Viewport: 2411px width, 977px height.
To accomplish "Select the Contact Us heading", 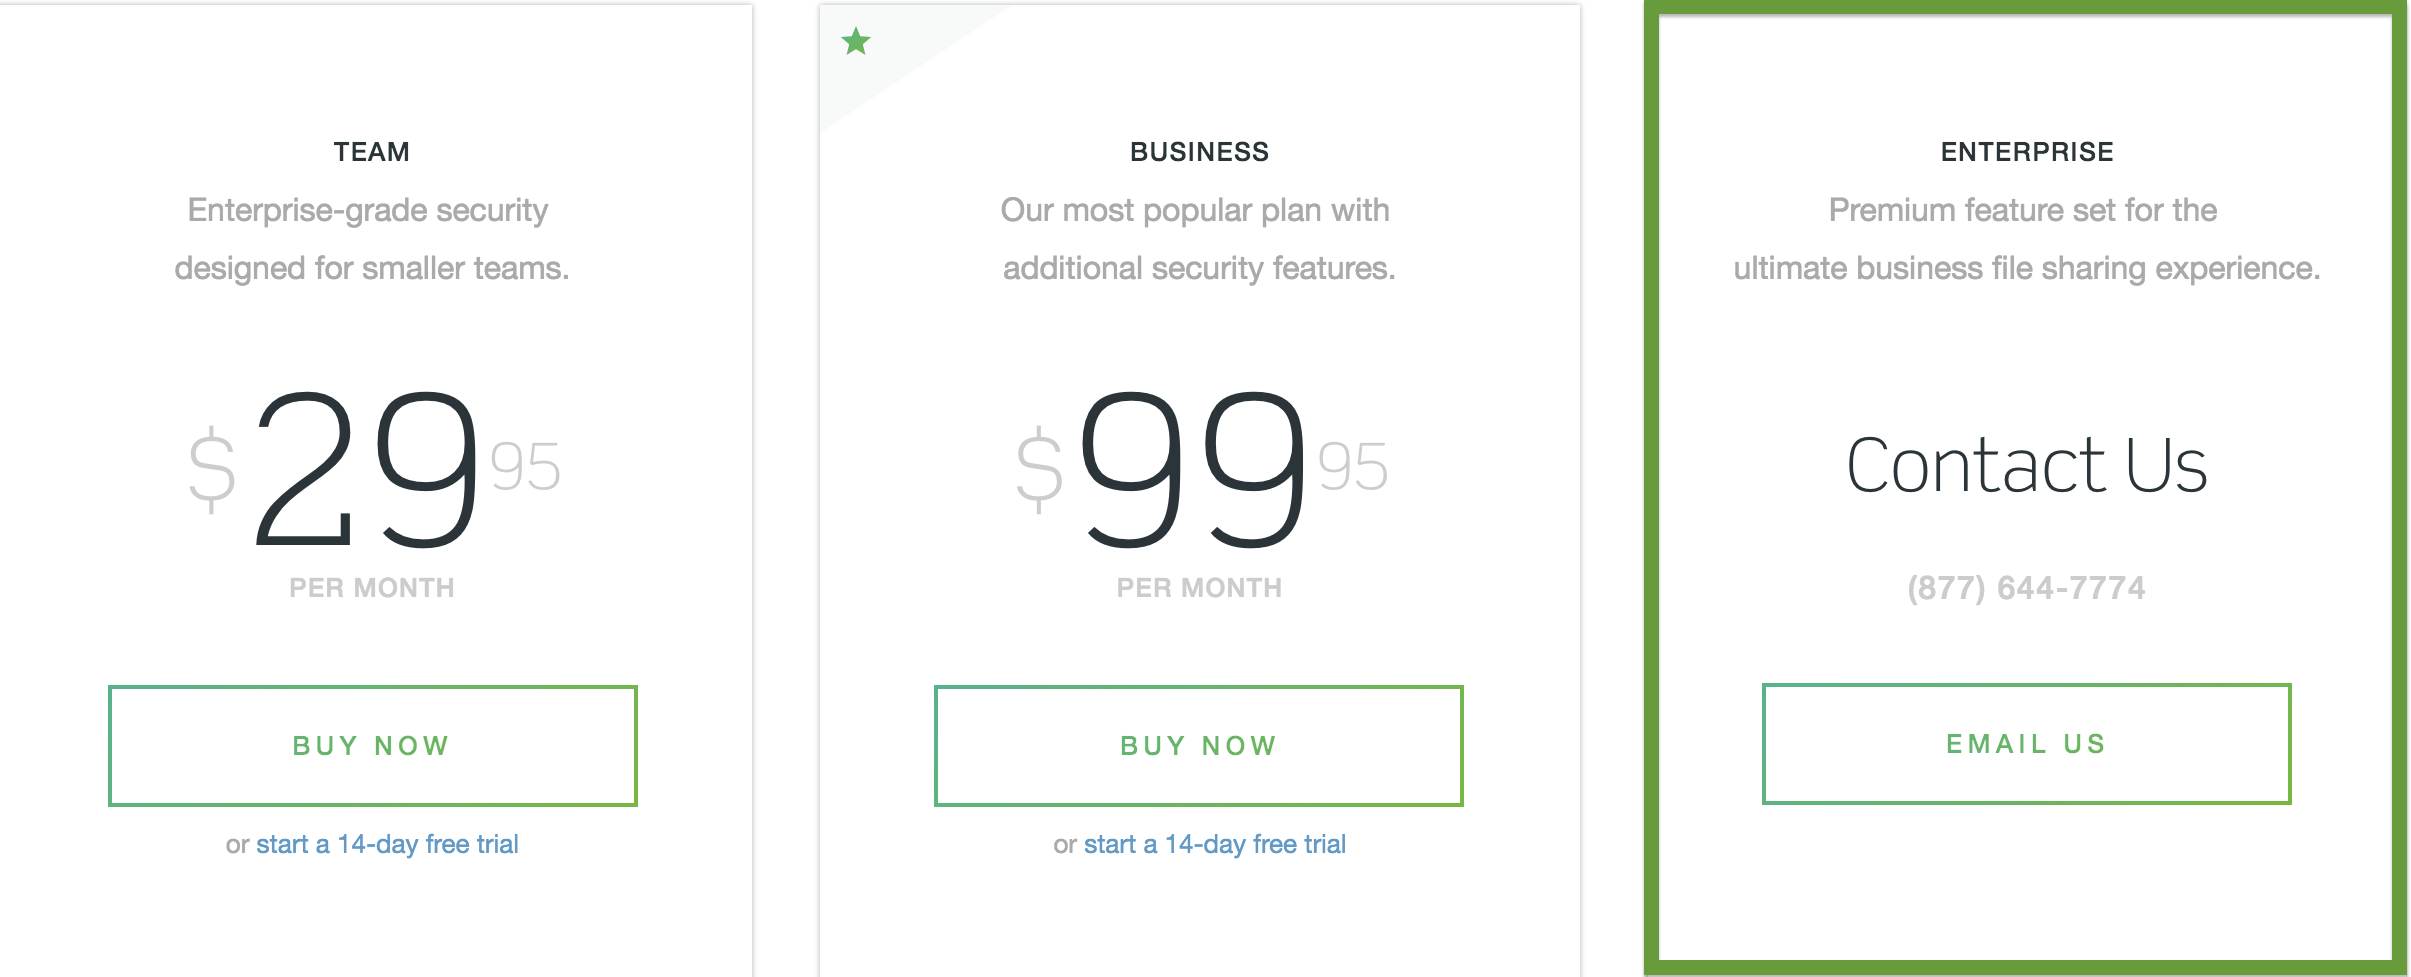I will (x=2026, y=466).
